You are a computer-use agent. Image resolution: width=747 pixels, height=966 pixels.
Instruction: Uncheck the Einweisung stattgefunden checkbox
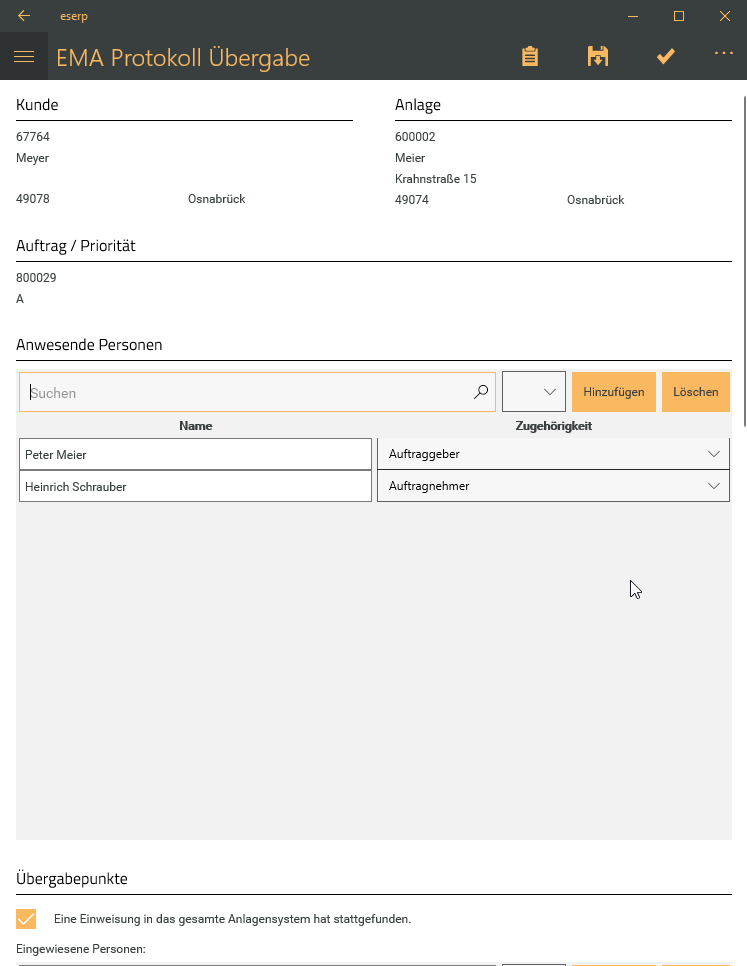tap(26, 918)
